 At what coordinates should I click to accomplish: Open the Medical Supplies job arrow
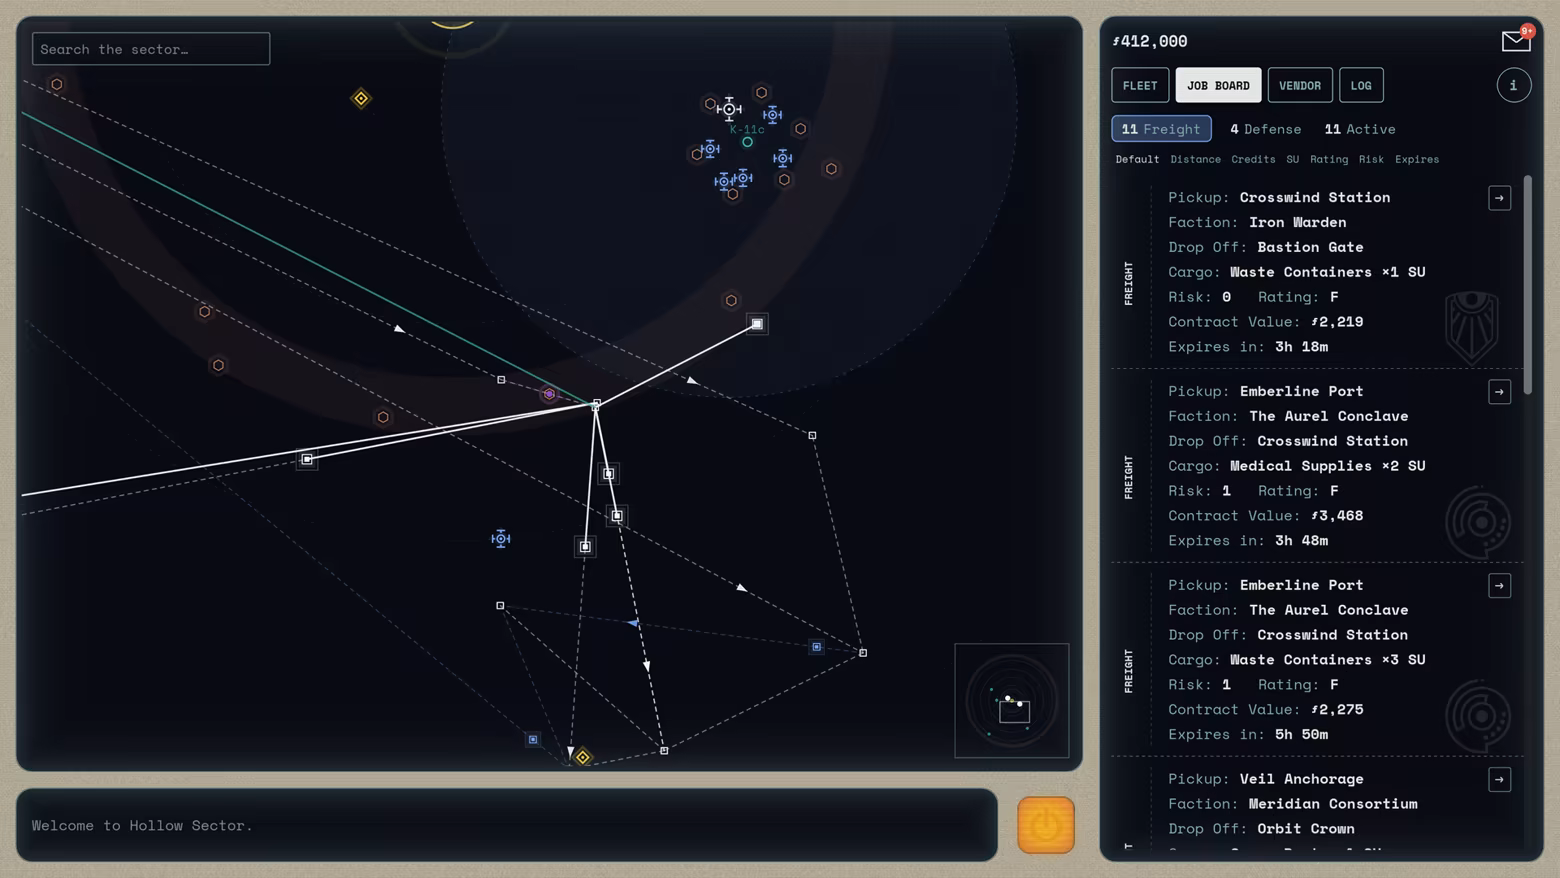click(1499, 392)
